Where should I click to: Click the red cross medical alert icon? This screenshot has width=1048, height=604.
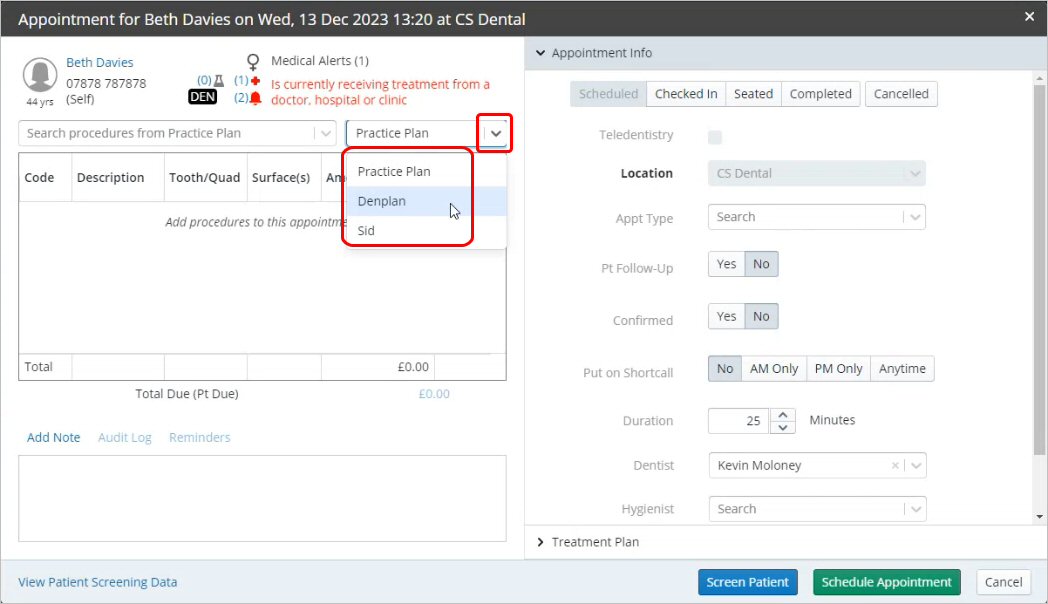(256, 81)
